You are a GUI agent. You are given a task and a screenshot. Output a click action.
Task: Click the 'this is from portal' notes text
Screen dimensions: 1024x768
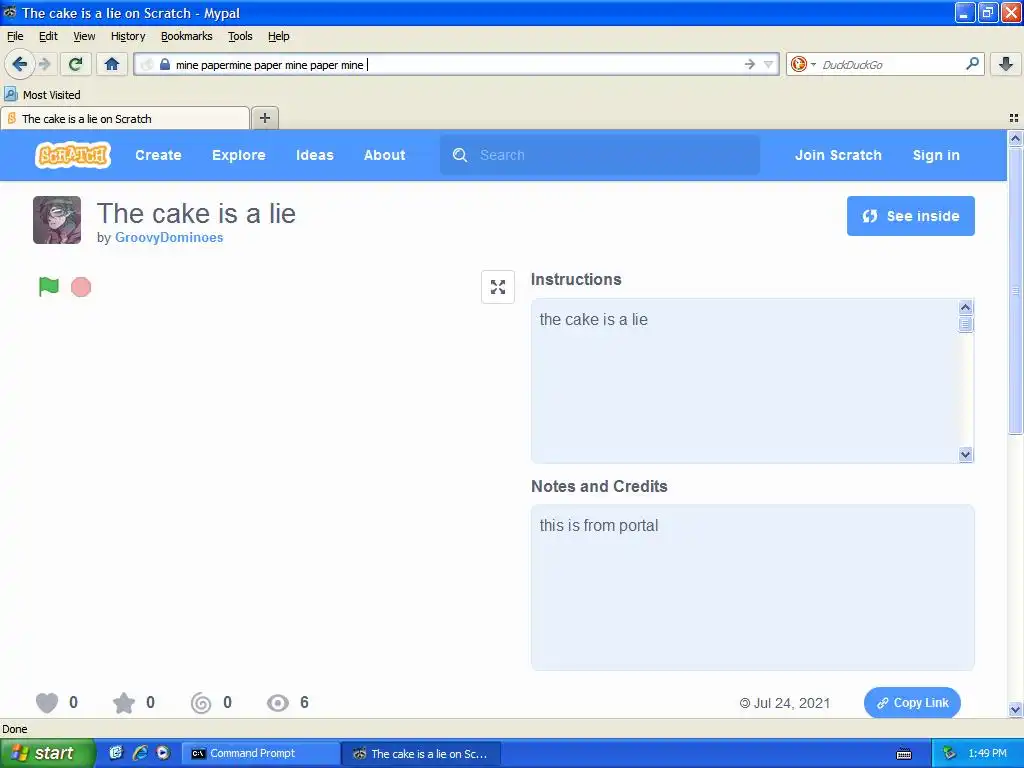tap(599, 525)
